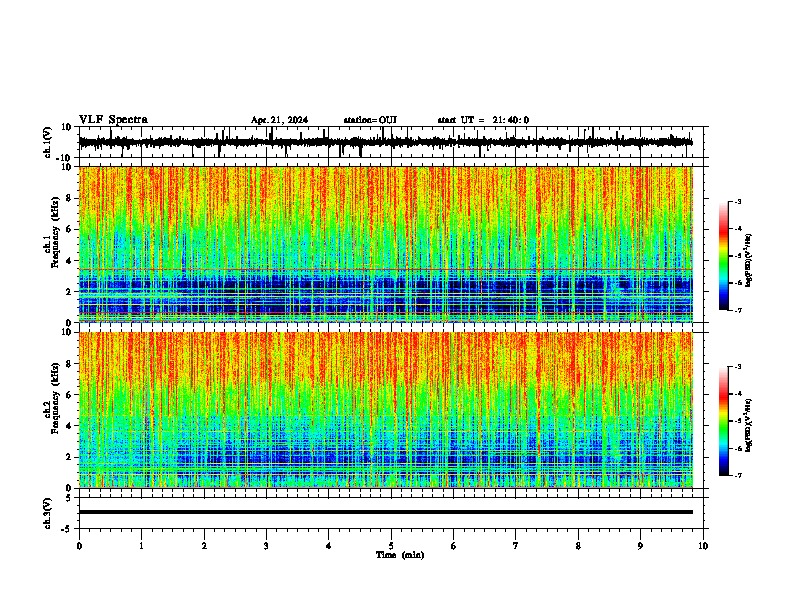Click the time axis tick 3

coord(266,546)
